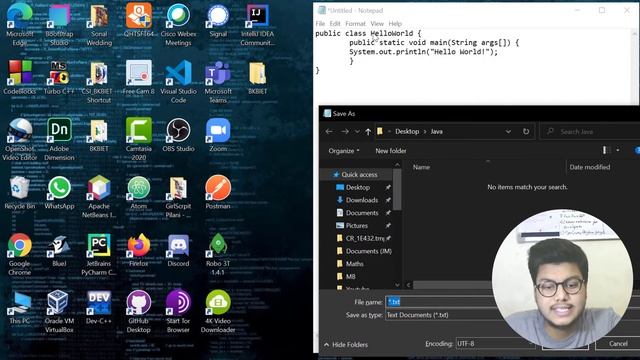Open Firefox desktop shortcut
This screenshot has height=360, width=640.
coord(139,250)
